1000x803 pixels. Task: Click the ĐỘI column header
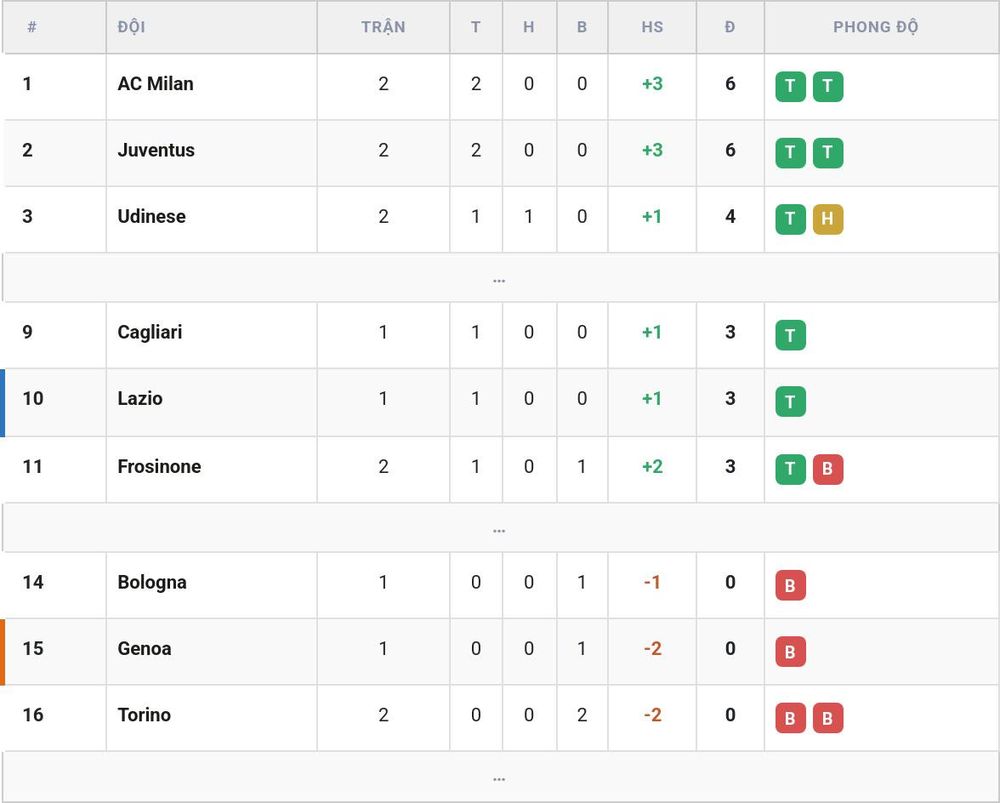click(131, 27)
